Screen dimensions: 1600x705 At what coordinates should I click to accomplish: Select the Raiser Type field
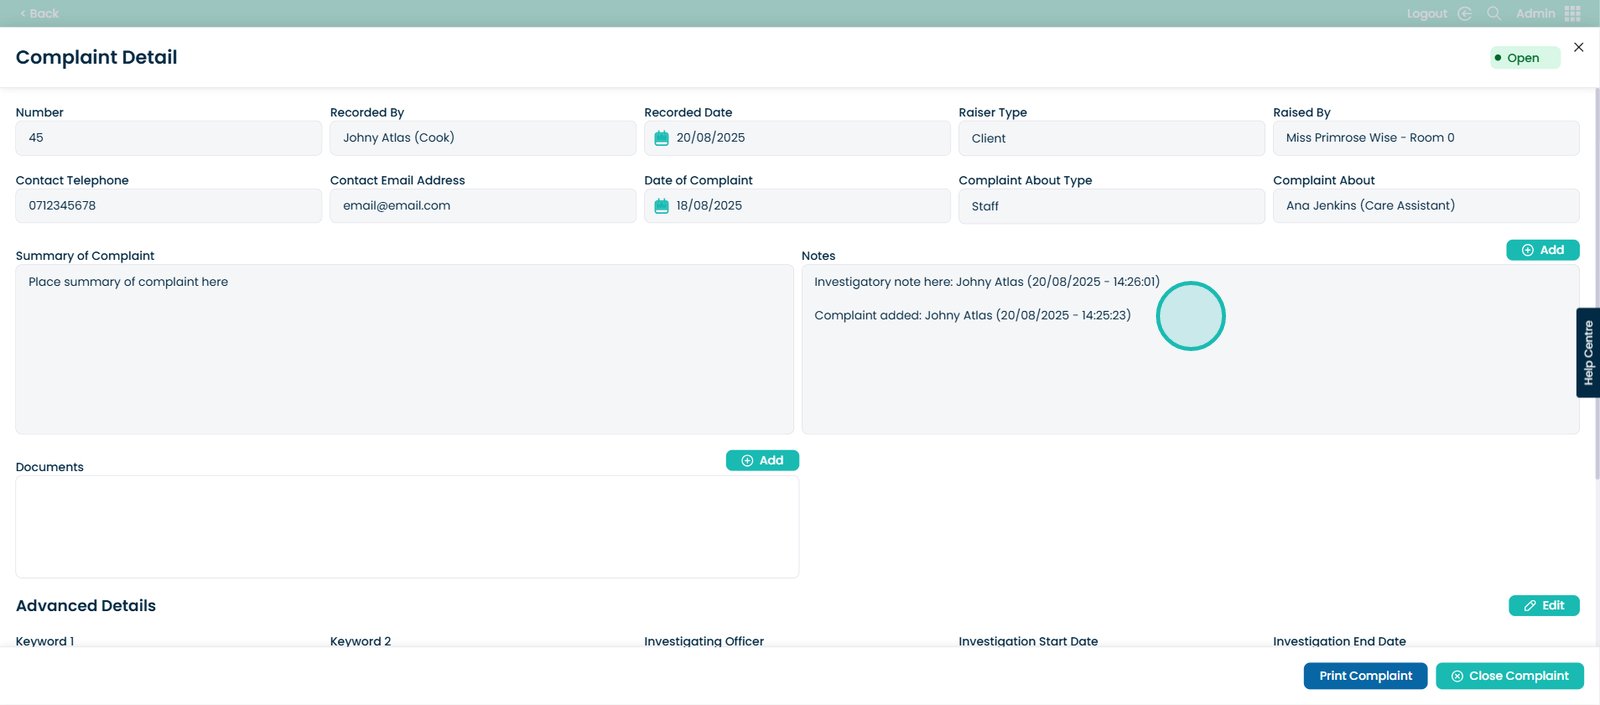[1111, 138]
